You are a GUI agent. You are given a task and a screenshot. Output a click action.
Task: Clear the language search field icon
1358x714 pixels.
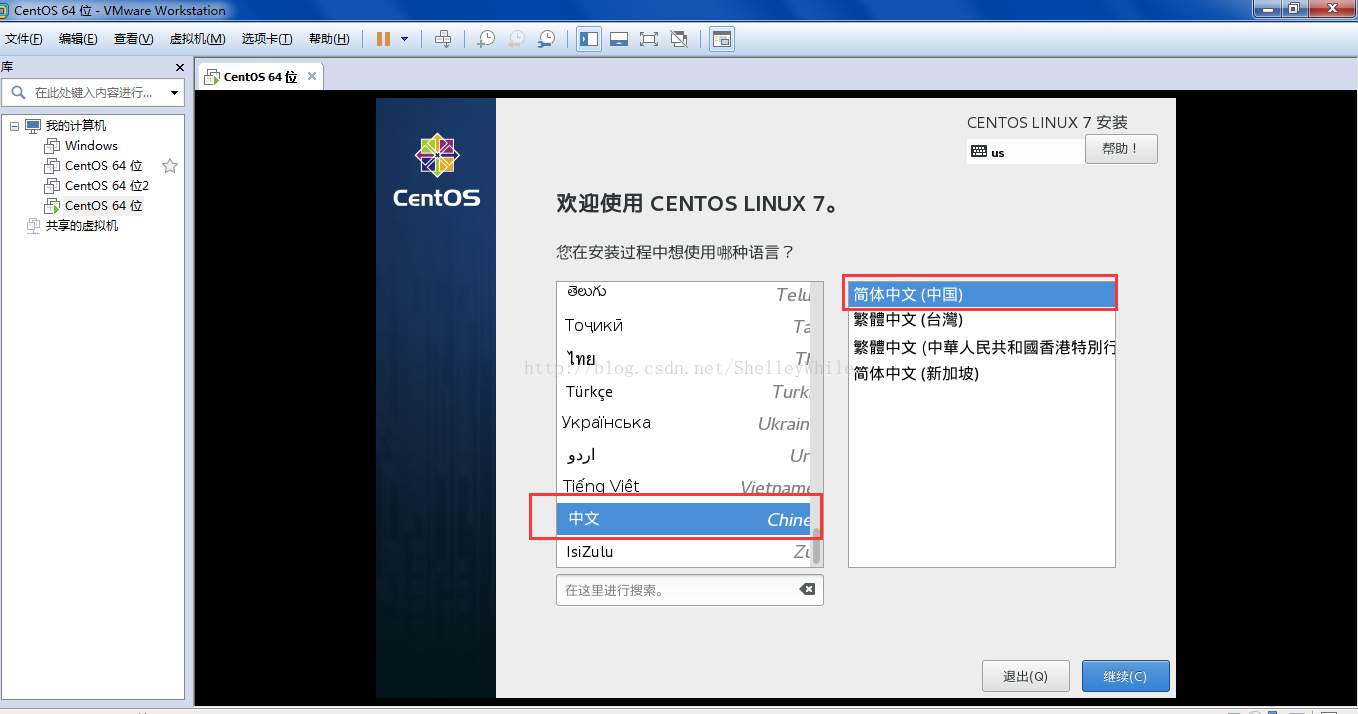click(x=807, y=590)
